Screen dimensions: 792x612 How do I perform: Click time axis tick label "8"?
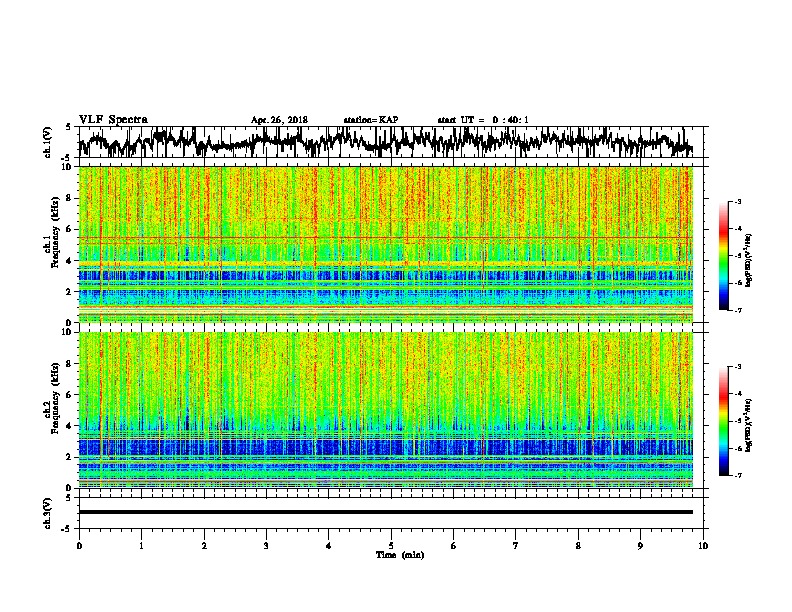coord(578,545)
